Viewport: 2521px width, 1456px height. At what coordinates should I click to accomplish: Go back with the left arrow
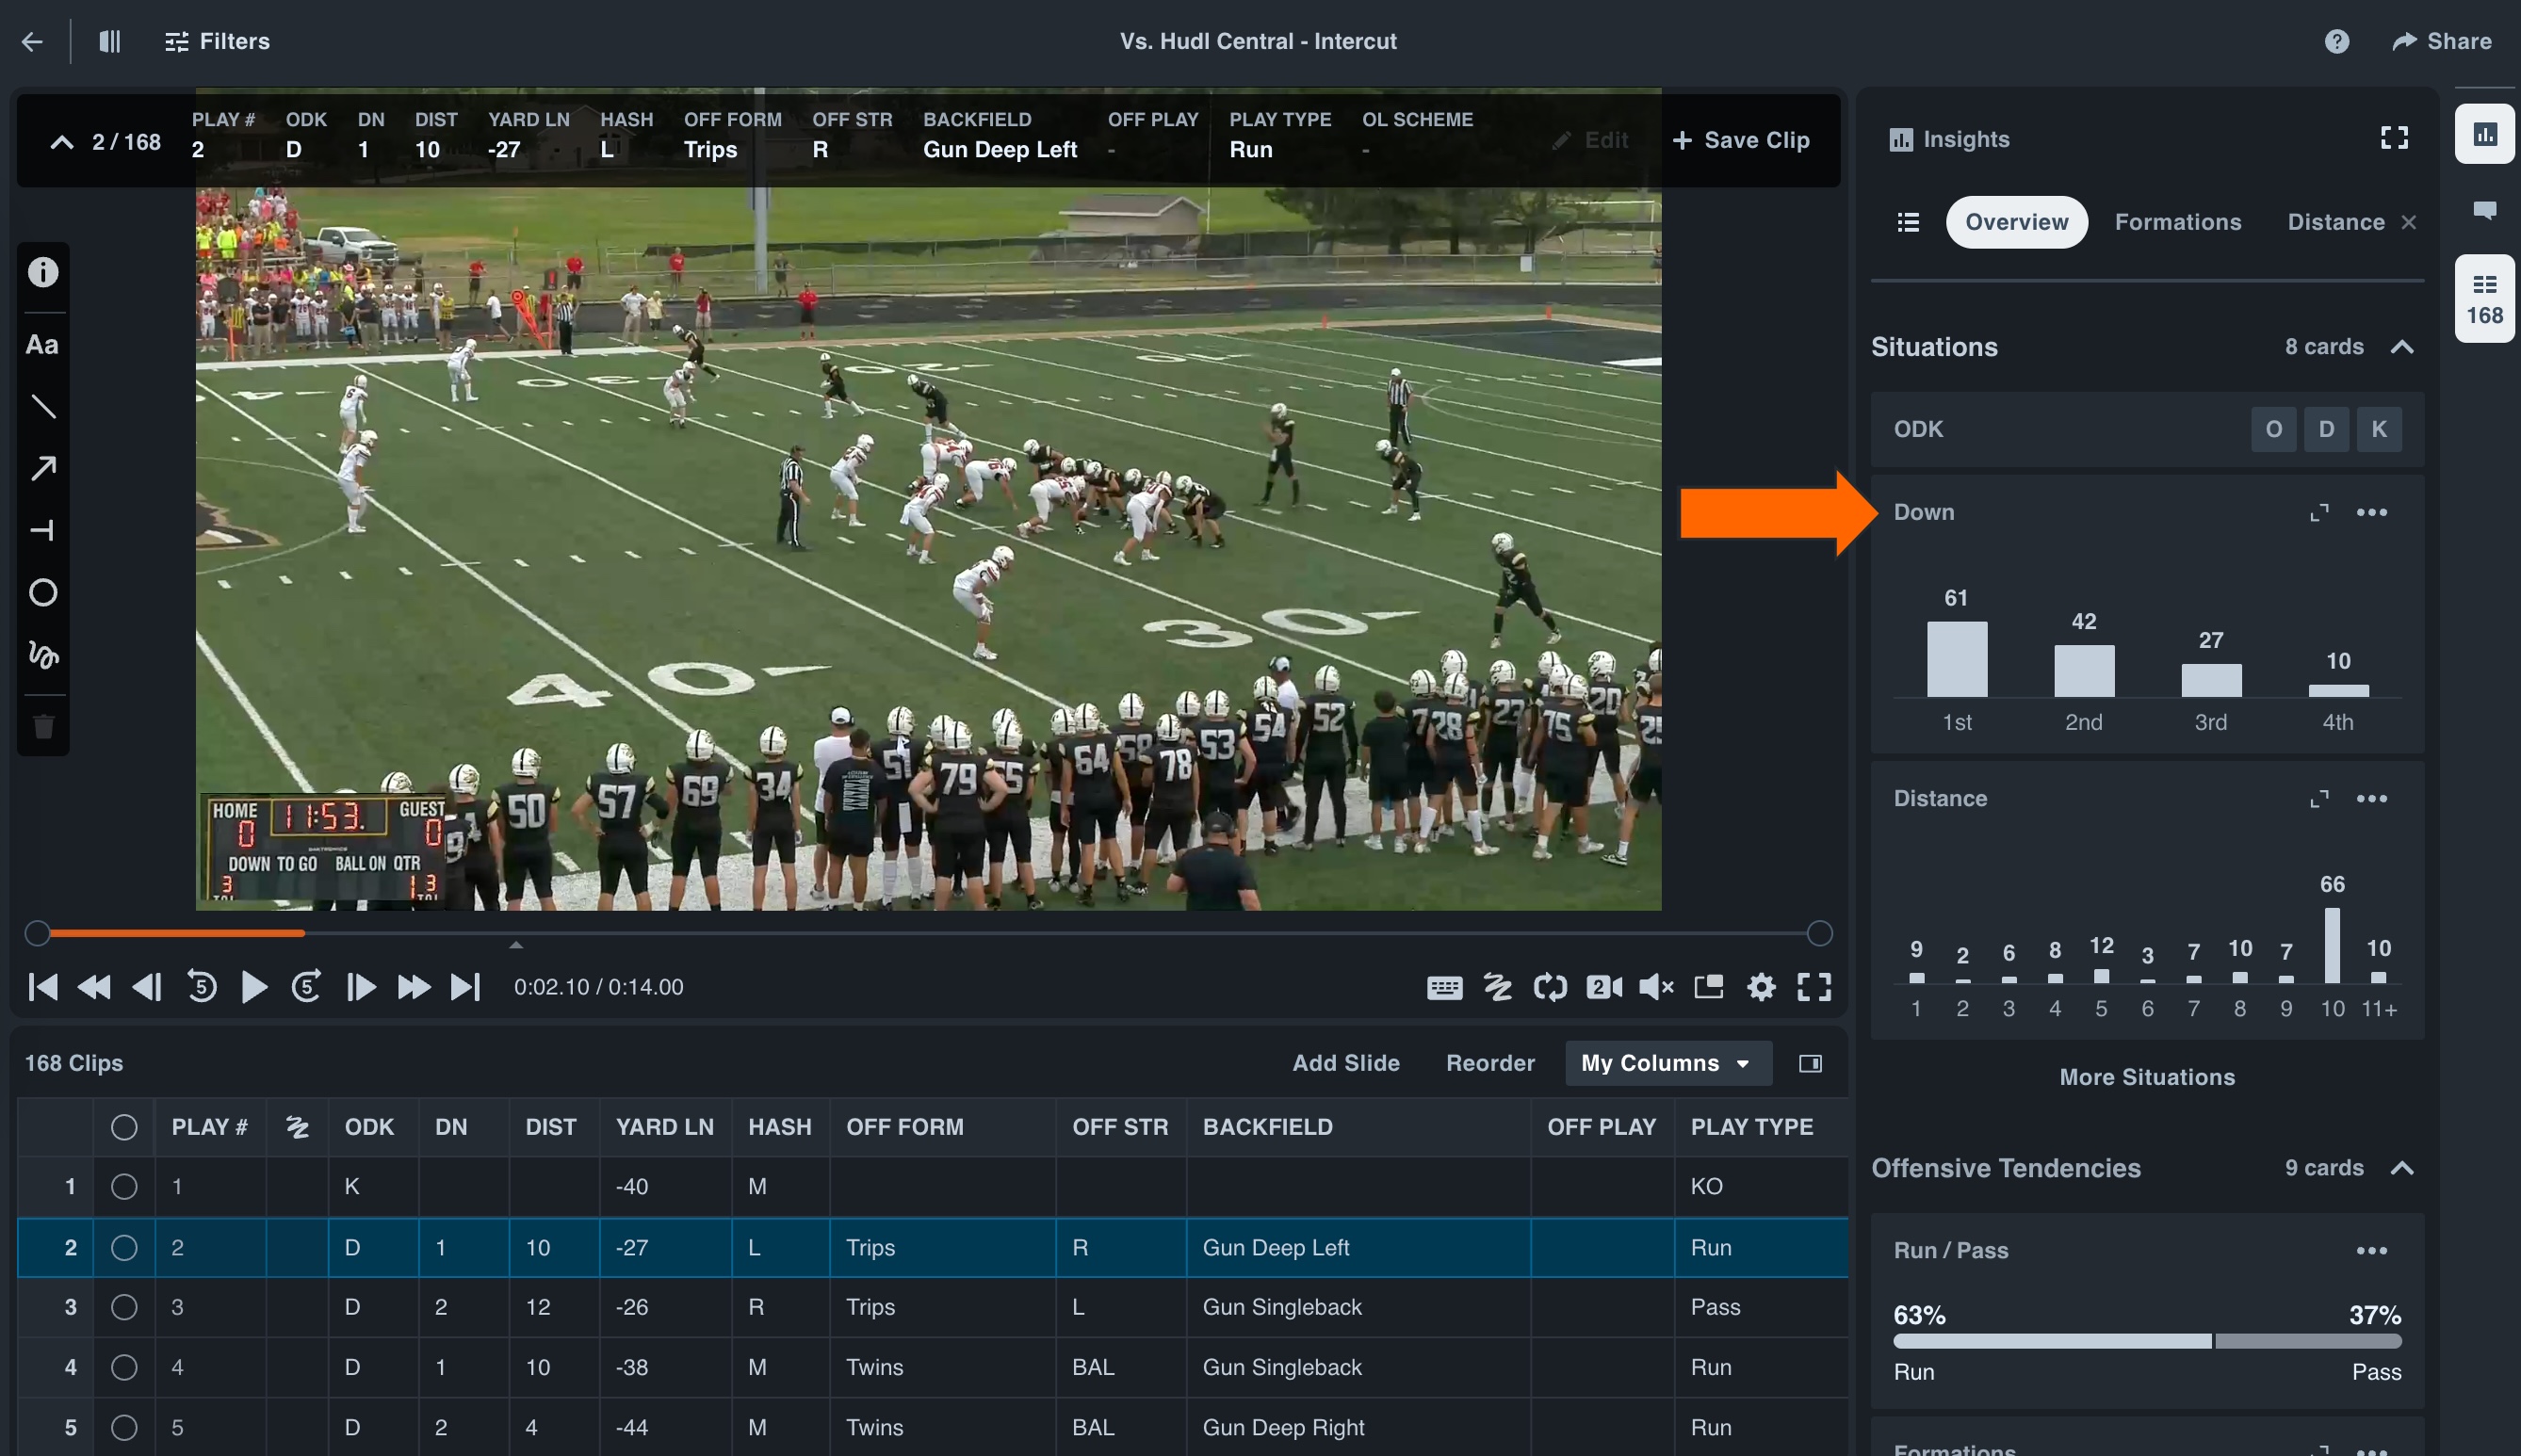coord(32,41)
